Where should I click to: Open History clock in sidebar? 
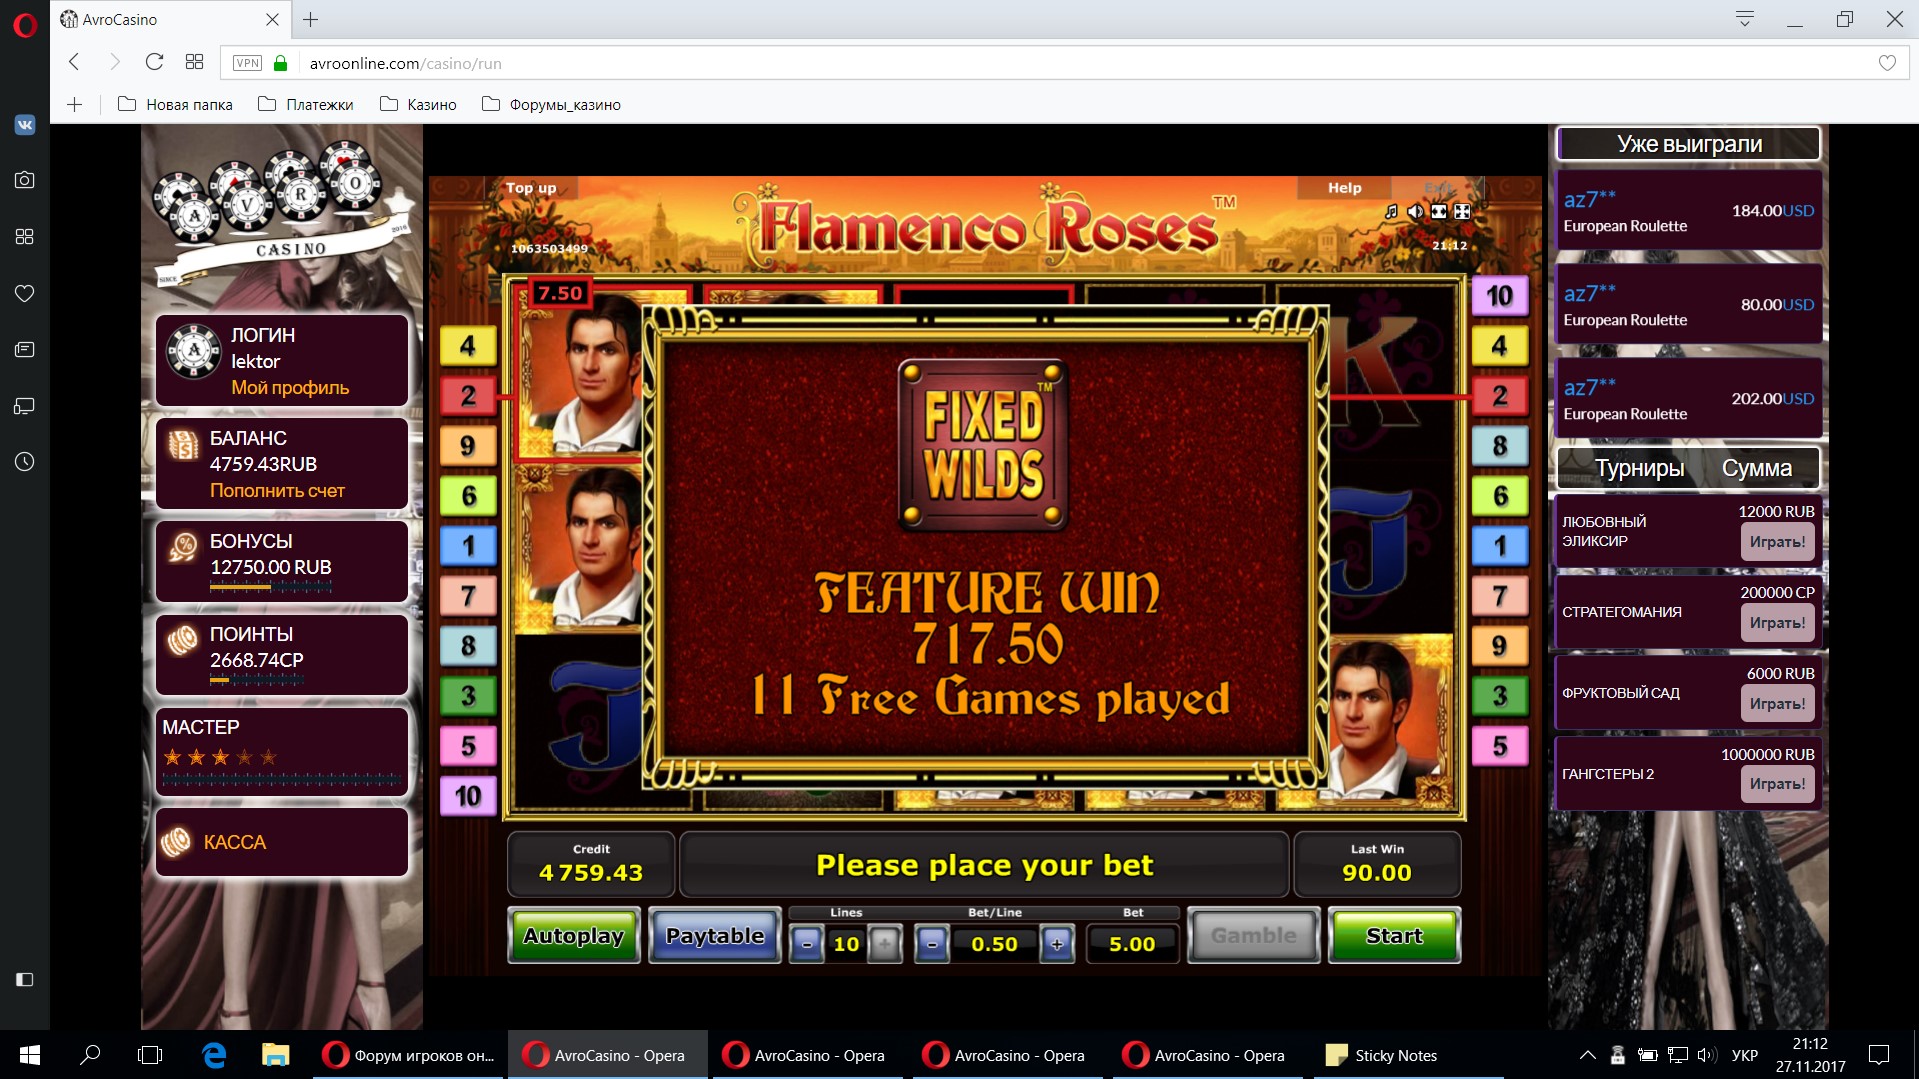(25, 462)
